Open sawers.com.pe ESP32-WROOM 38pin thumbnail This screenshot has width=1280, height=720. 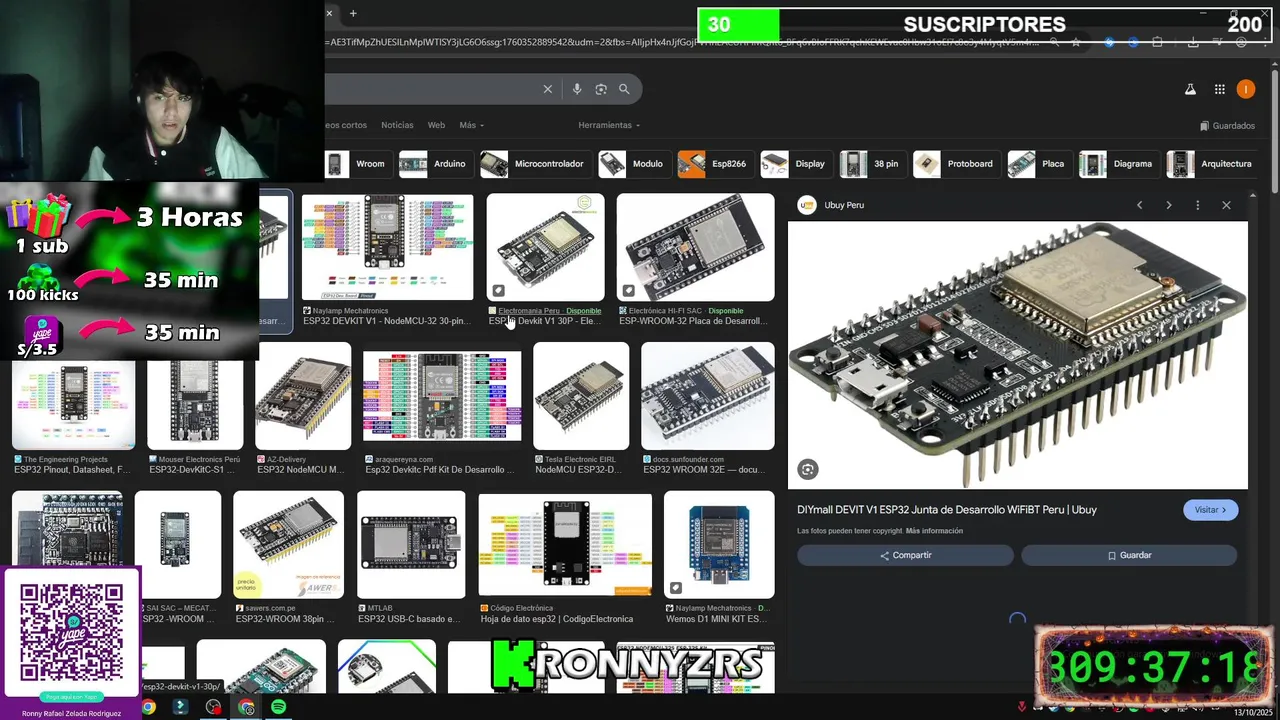point(288,544)
